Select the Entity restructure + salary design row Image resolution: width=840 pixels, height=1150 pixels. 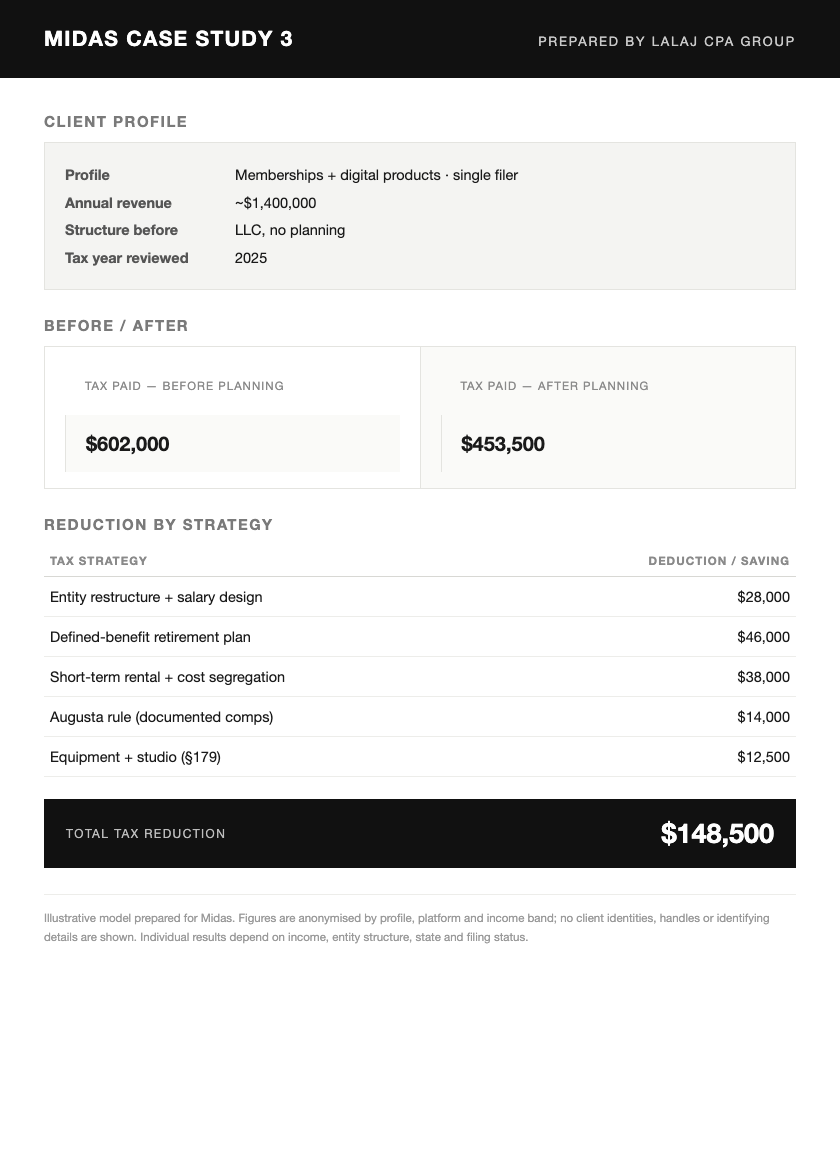point(420,597)
